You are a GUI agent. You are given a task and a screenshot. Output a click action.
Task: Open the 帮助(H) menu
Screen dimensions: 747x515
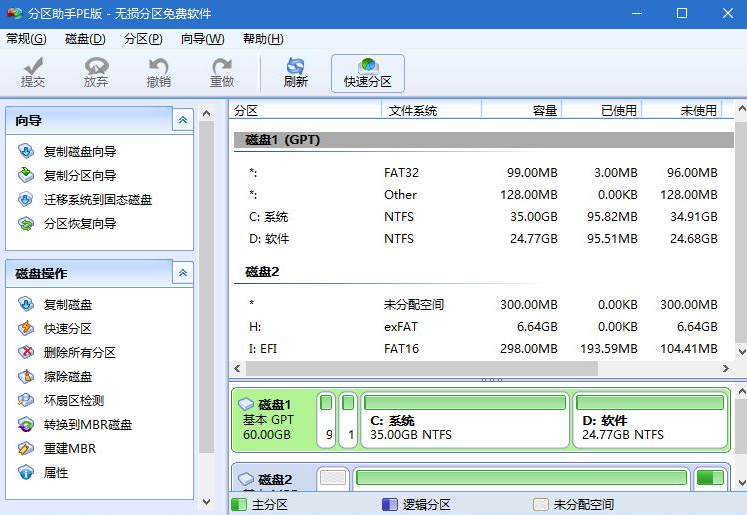tap(262, 39)
